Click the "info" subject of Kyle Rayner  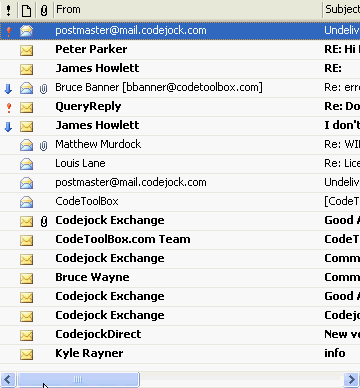coord(335,353)
